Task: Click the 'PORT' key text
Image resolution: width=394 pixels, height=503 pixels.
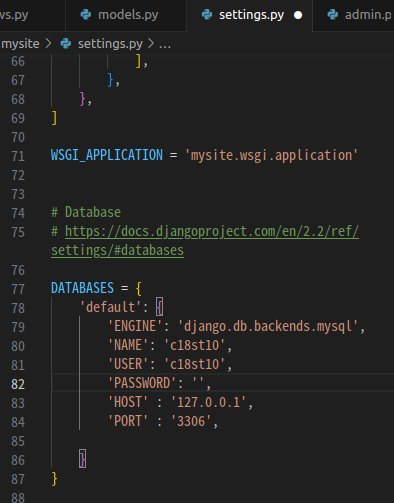Action: click(x=128, y=421)
